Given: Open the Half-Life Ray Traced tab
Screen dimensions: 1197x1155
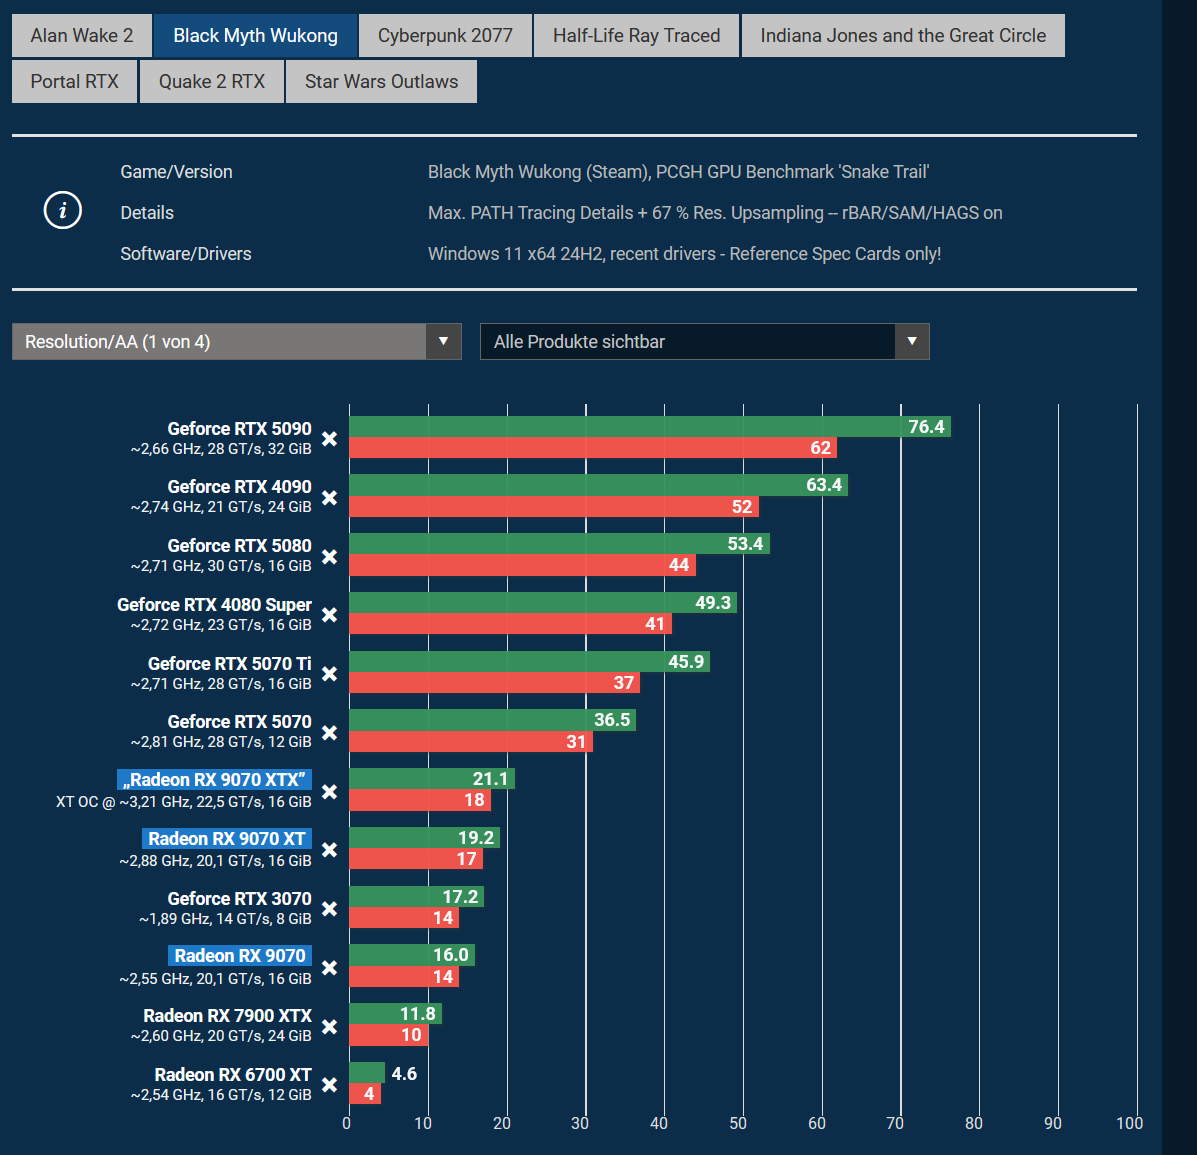Looking at the screenshot, I should [636, 35].
